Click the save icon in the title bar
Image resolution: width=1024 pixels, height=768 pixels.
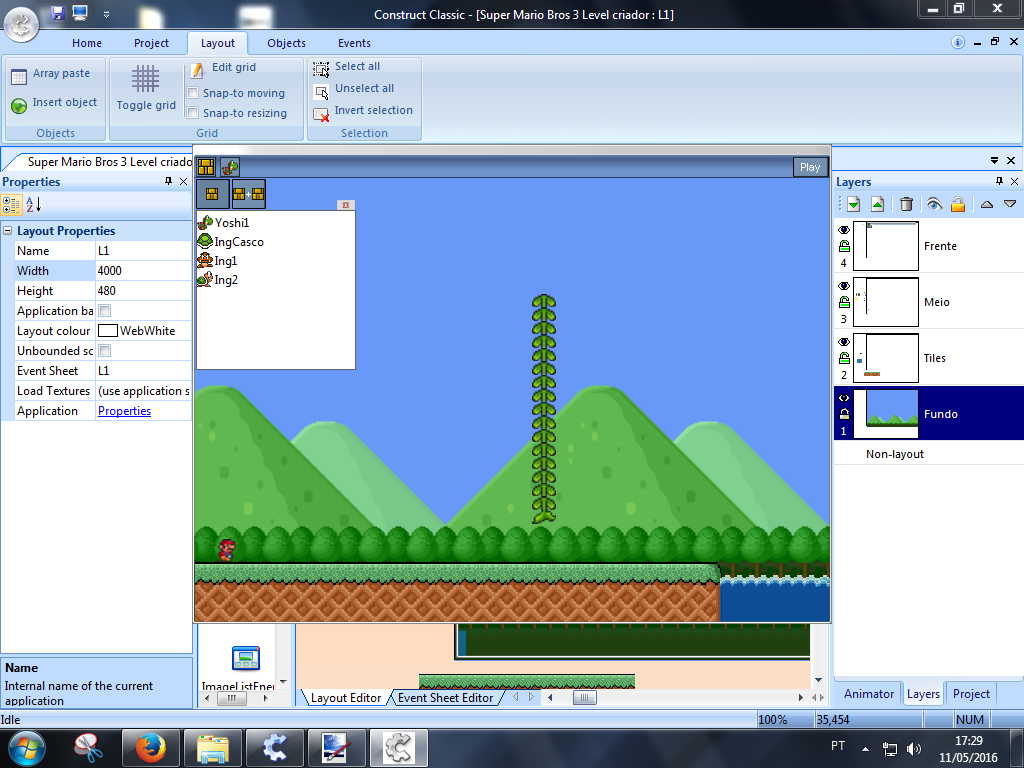(x=57, y=12)
